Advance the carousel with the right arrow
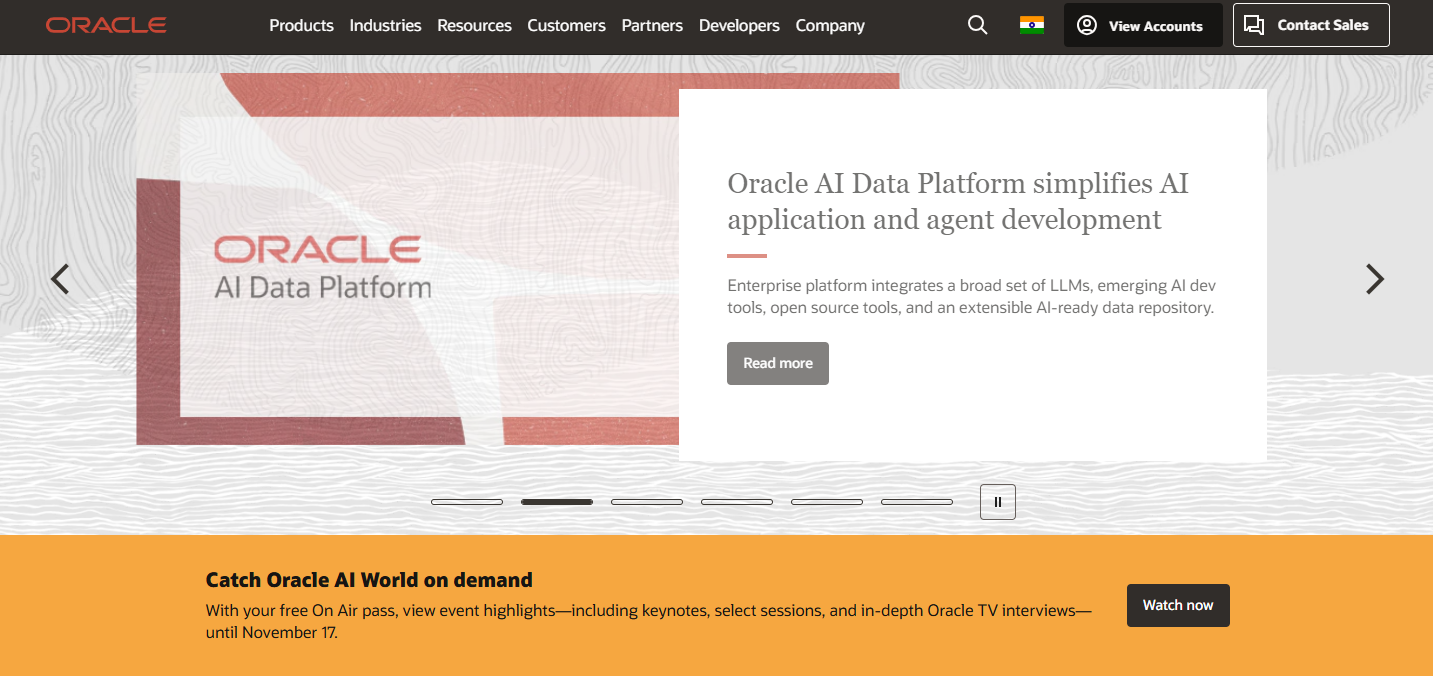The image size is (1433, 676). pos(1375,279)
